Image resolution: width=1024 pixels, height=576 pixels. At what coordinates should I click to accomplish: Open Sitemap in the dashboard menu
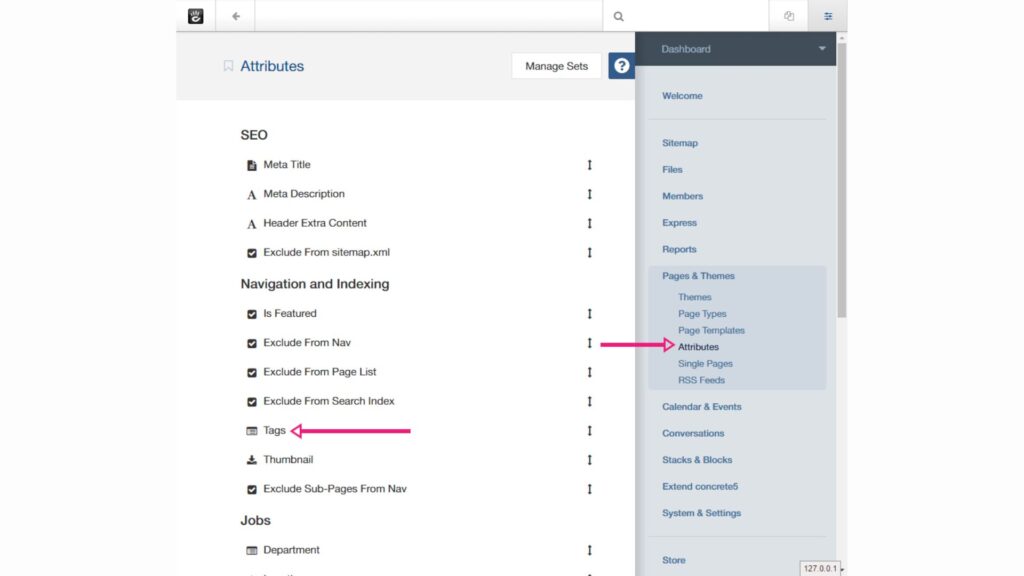(680, 143)
